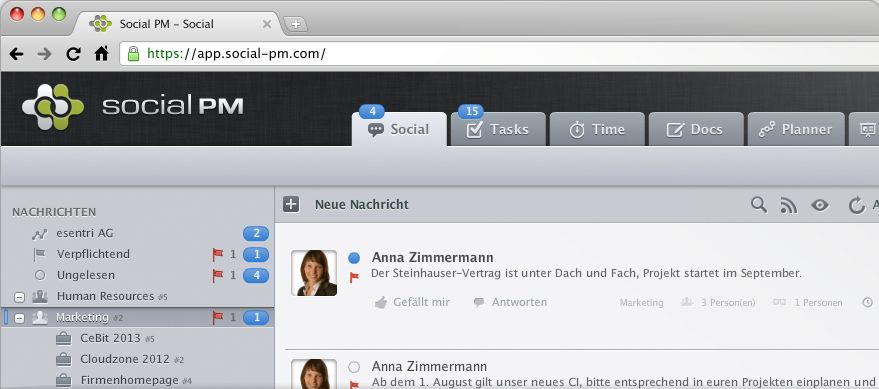The width and height of the screenshot is (879, 389).
Task: Click the Social tab badge showing 4
Action: (x=371, y=111)
